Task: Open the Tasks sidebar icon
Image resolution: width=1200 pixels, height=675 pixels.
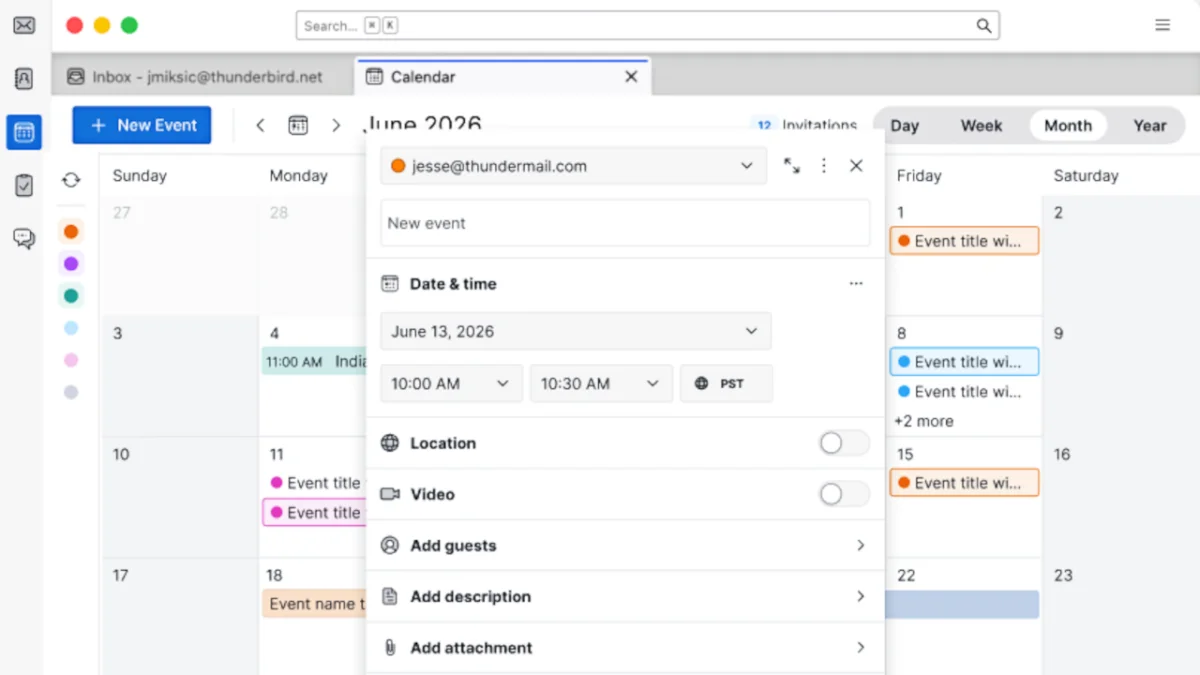Action: (x=24, y=185)
